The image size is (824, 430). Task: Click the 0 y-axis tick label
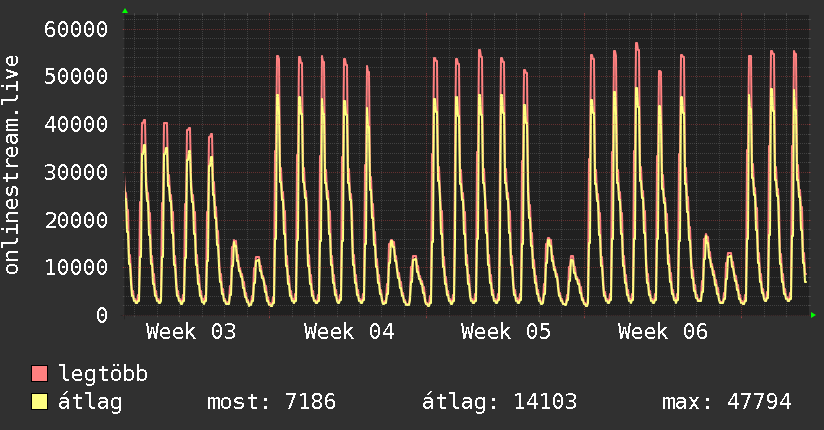click(101, 315)
